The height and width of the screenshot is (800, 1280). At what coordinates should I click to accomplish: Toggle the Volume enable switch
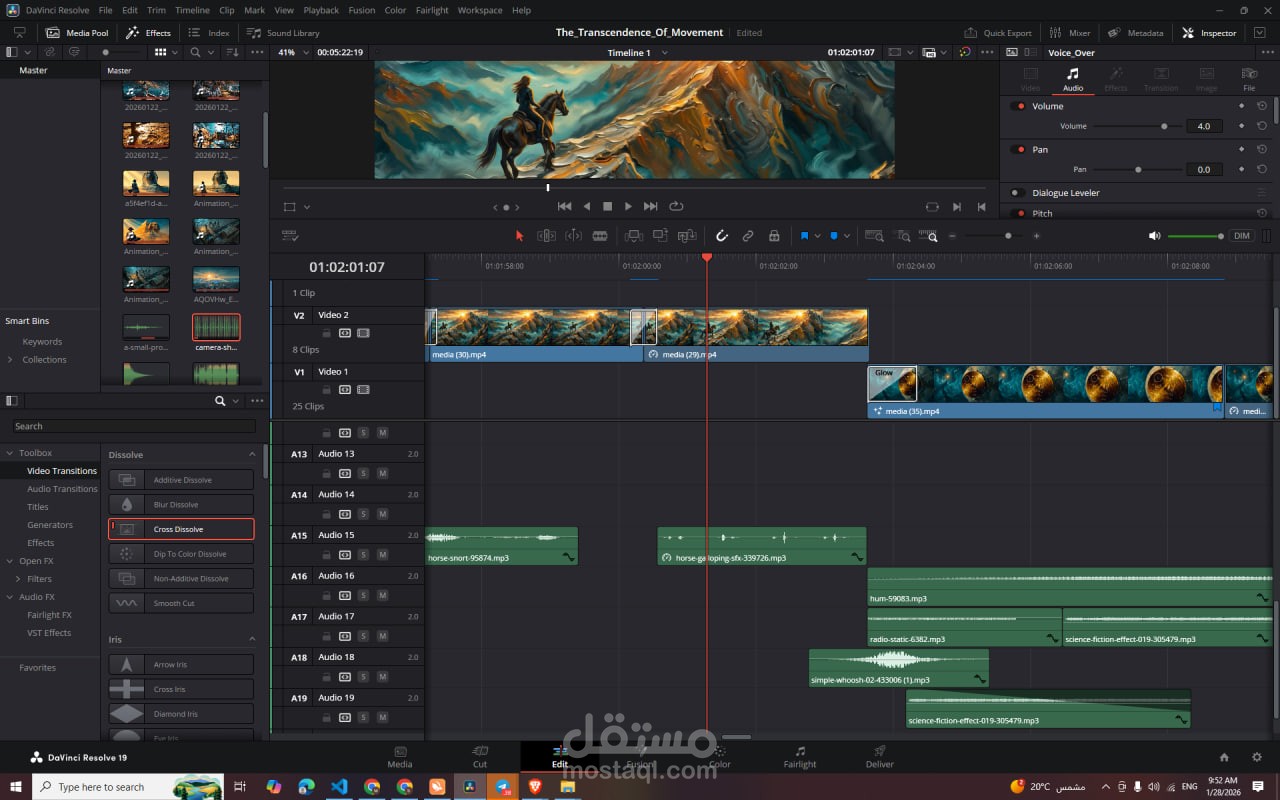pos(1020,106)
